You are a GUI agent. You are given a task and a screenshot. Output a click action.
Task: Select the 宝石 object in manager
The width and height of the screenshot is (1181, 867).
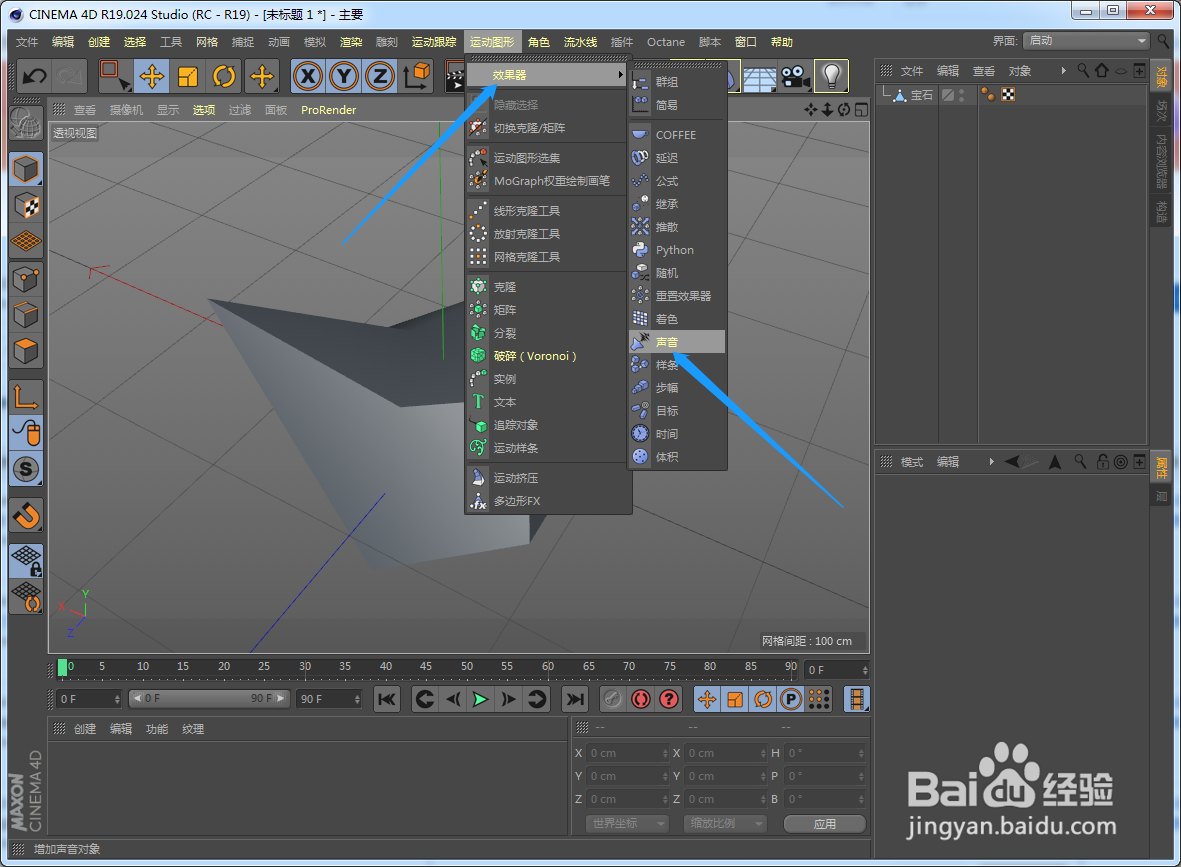coord(921,95)
